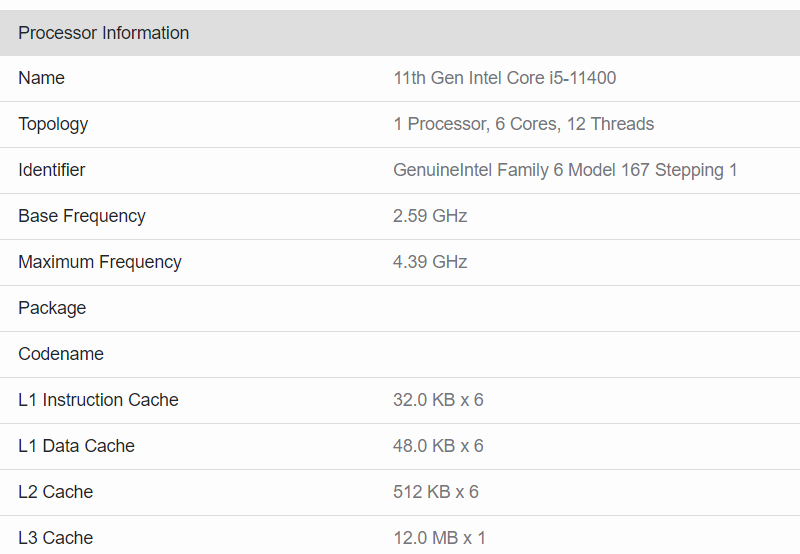Viewport: 800px width, 554px height.
Task: Click the 32.0 KB x 6 value
Action: (438, 400)
